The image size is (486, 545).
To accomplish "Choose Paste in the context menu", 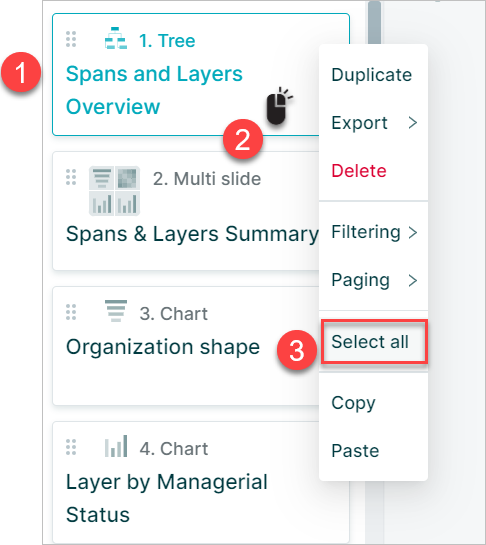I will click(x=355, y=451).
